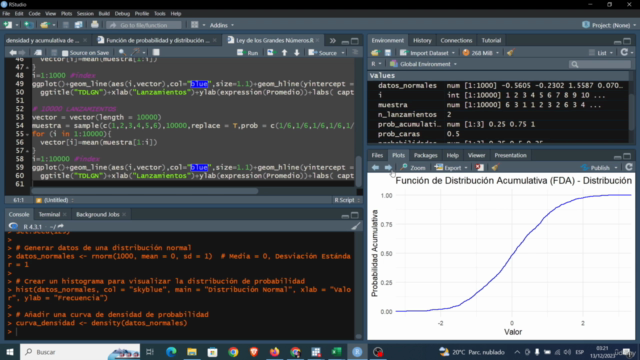Save workspace in Environment pane
Screen dimensions: 640x360
click(x=388, y=53)
